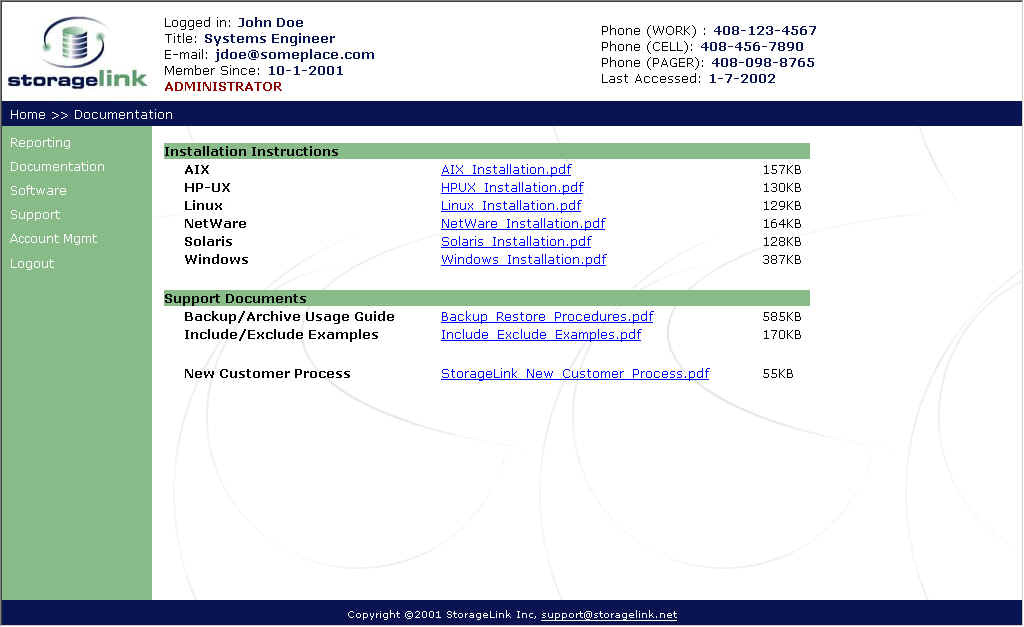Click the jdoe@someplace.com e-mail address

point(295,55)
